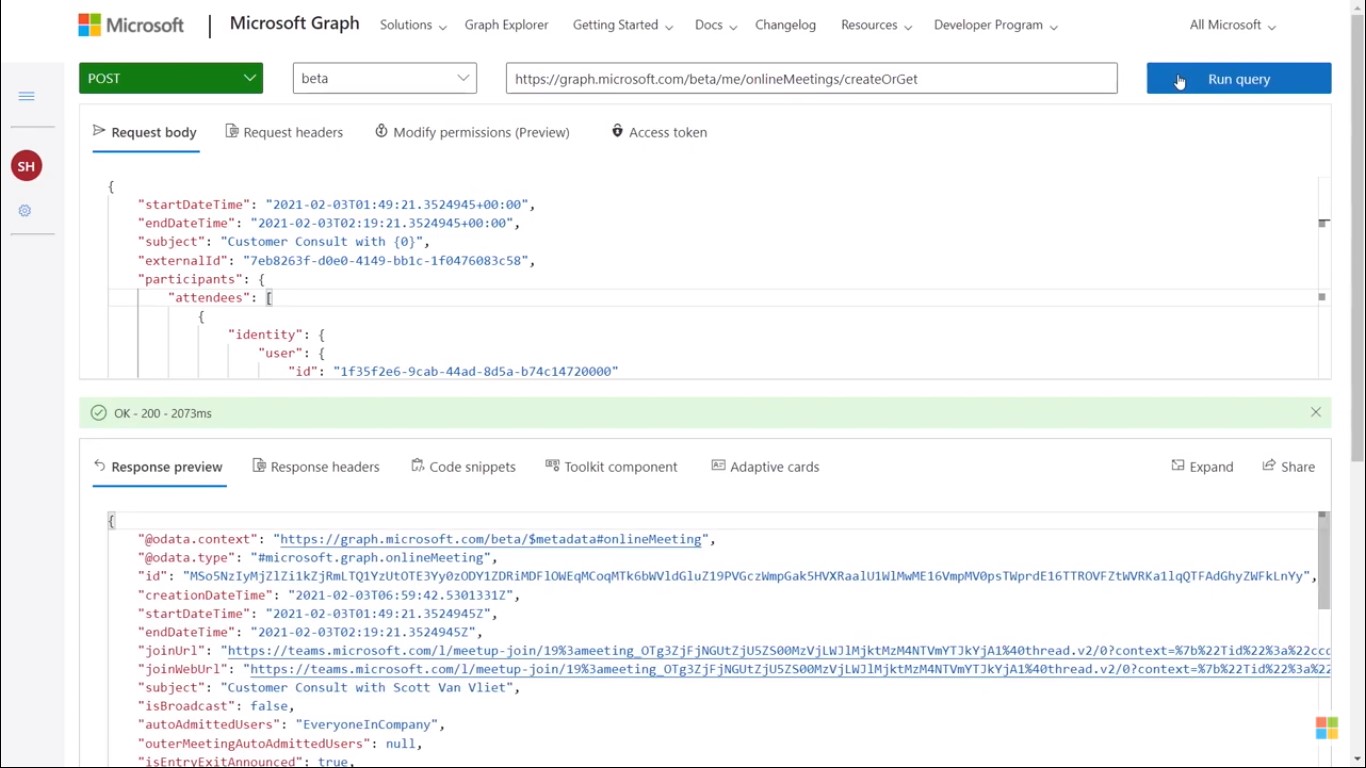Click the SH user avatar
Image resolution: width=1366 pixels, height=768 pixels.
pyautogui.click(x=27, y=166)
